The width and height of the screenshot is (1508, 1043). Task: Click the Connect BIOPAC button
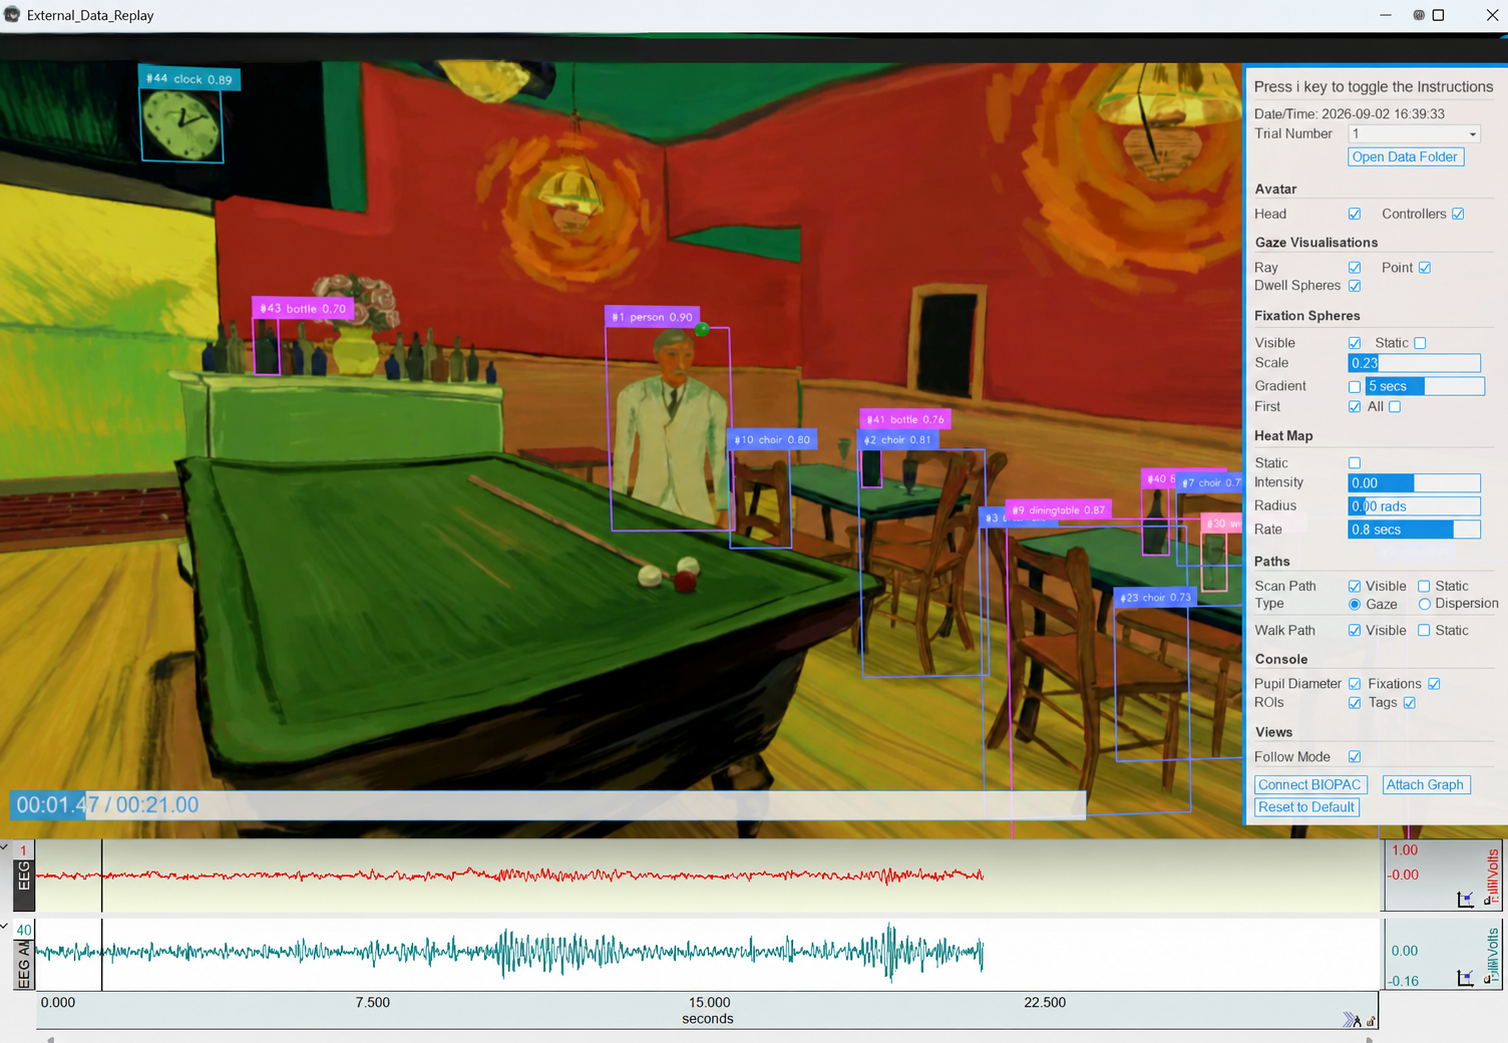1310,785
